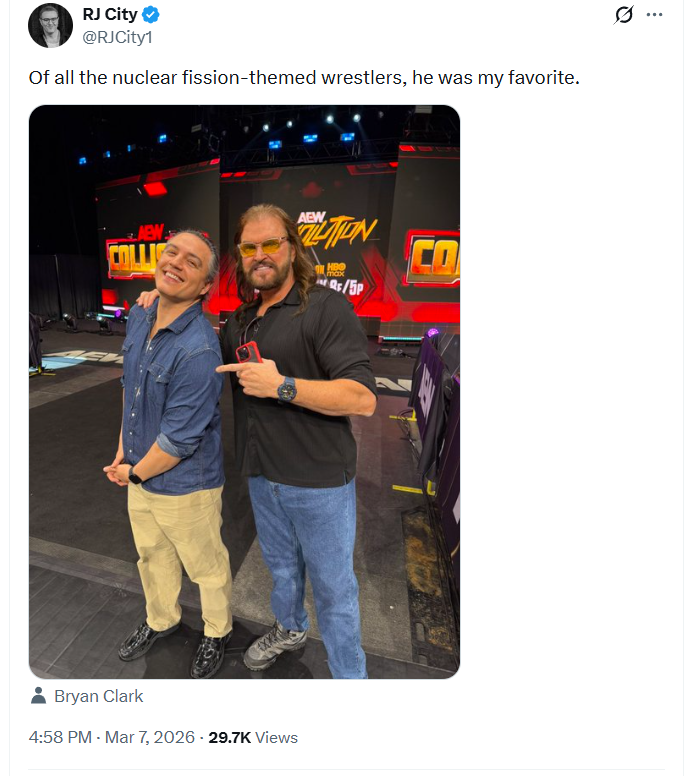Click the RJ City display name
Image resolution: width=685 pixels, height=776 pixels.
click(110, 15)
